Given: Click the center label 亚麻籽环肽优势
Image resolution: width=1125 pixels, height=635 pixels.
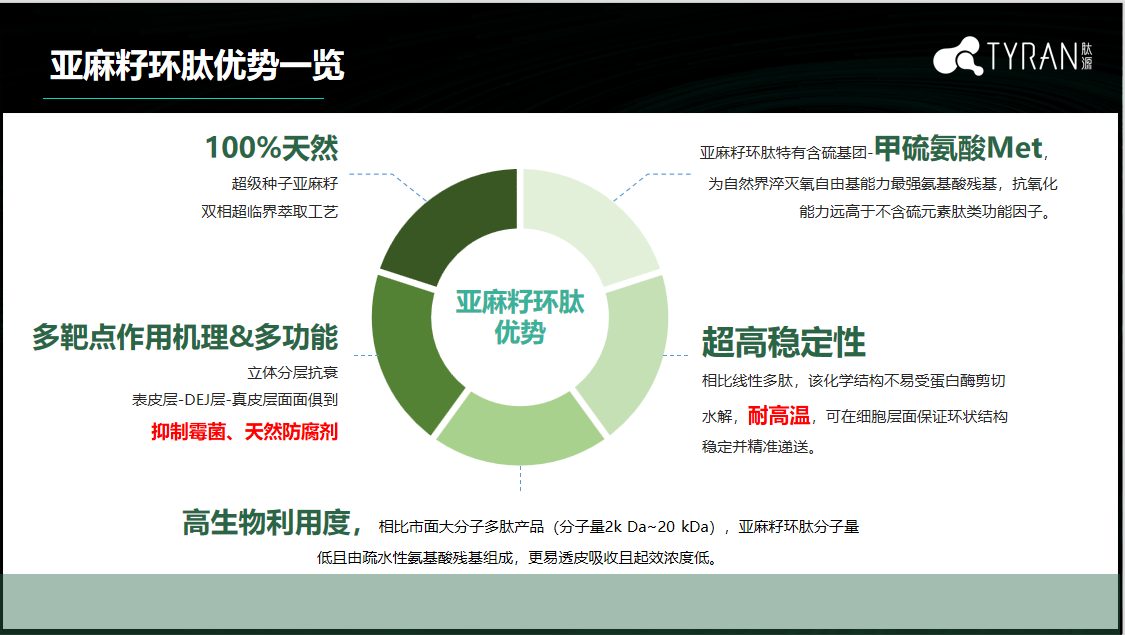Looking at the screenshot, I should click(520, 317).
